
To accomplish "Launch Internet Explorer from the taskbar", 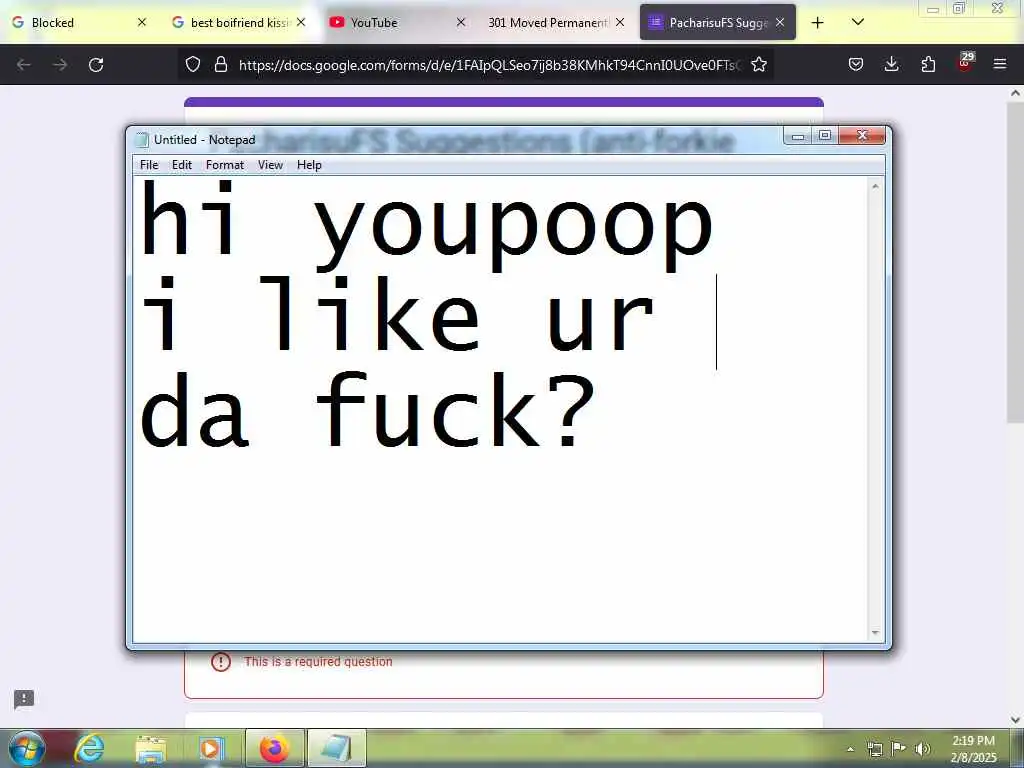I will pyautogui.click(x=89, y=748).
